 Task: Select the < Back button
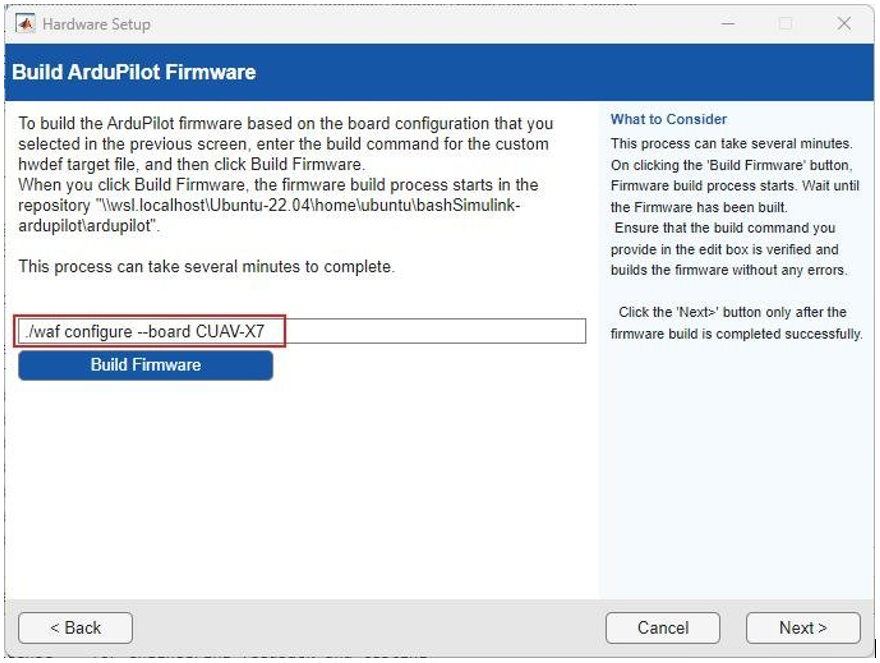click(75, 628)
